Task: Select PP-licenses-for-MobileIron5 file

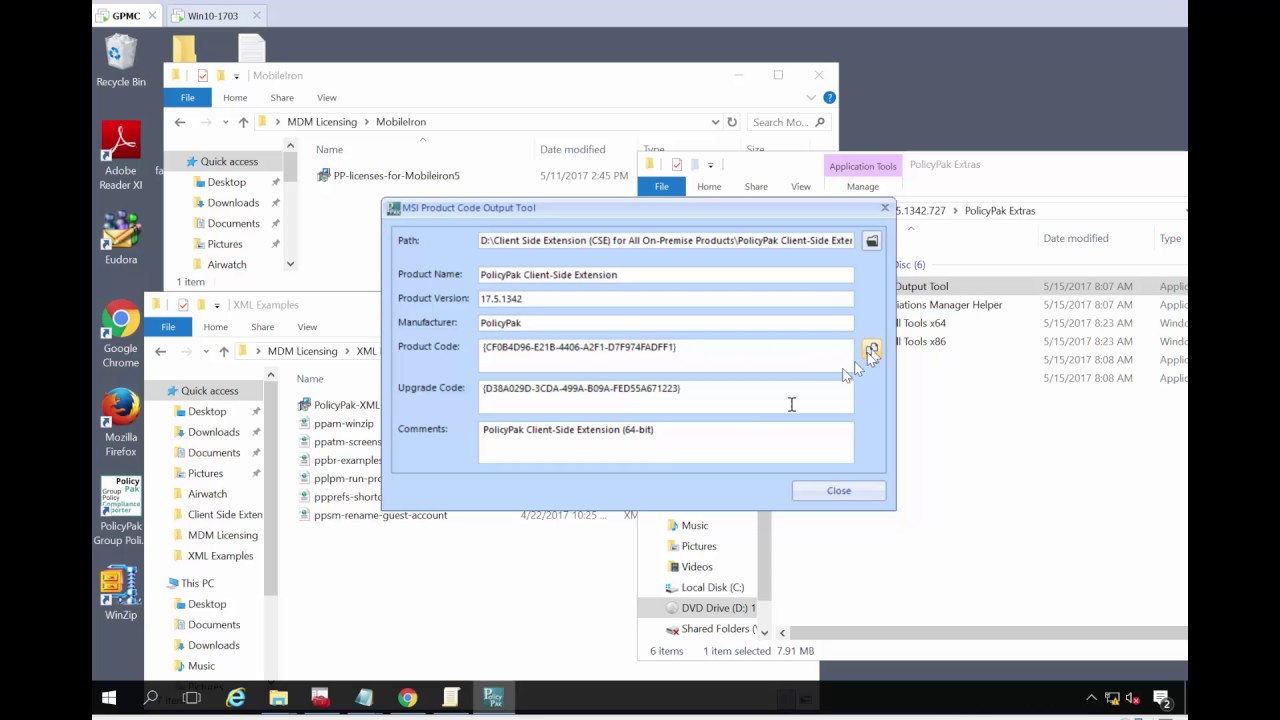Action: pos(388,176)
